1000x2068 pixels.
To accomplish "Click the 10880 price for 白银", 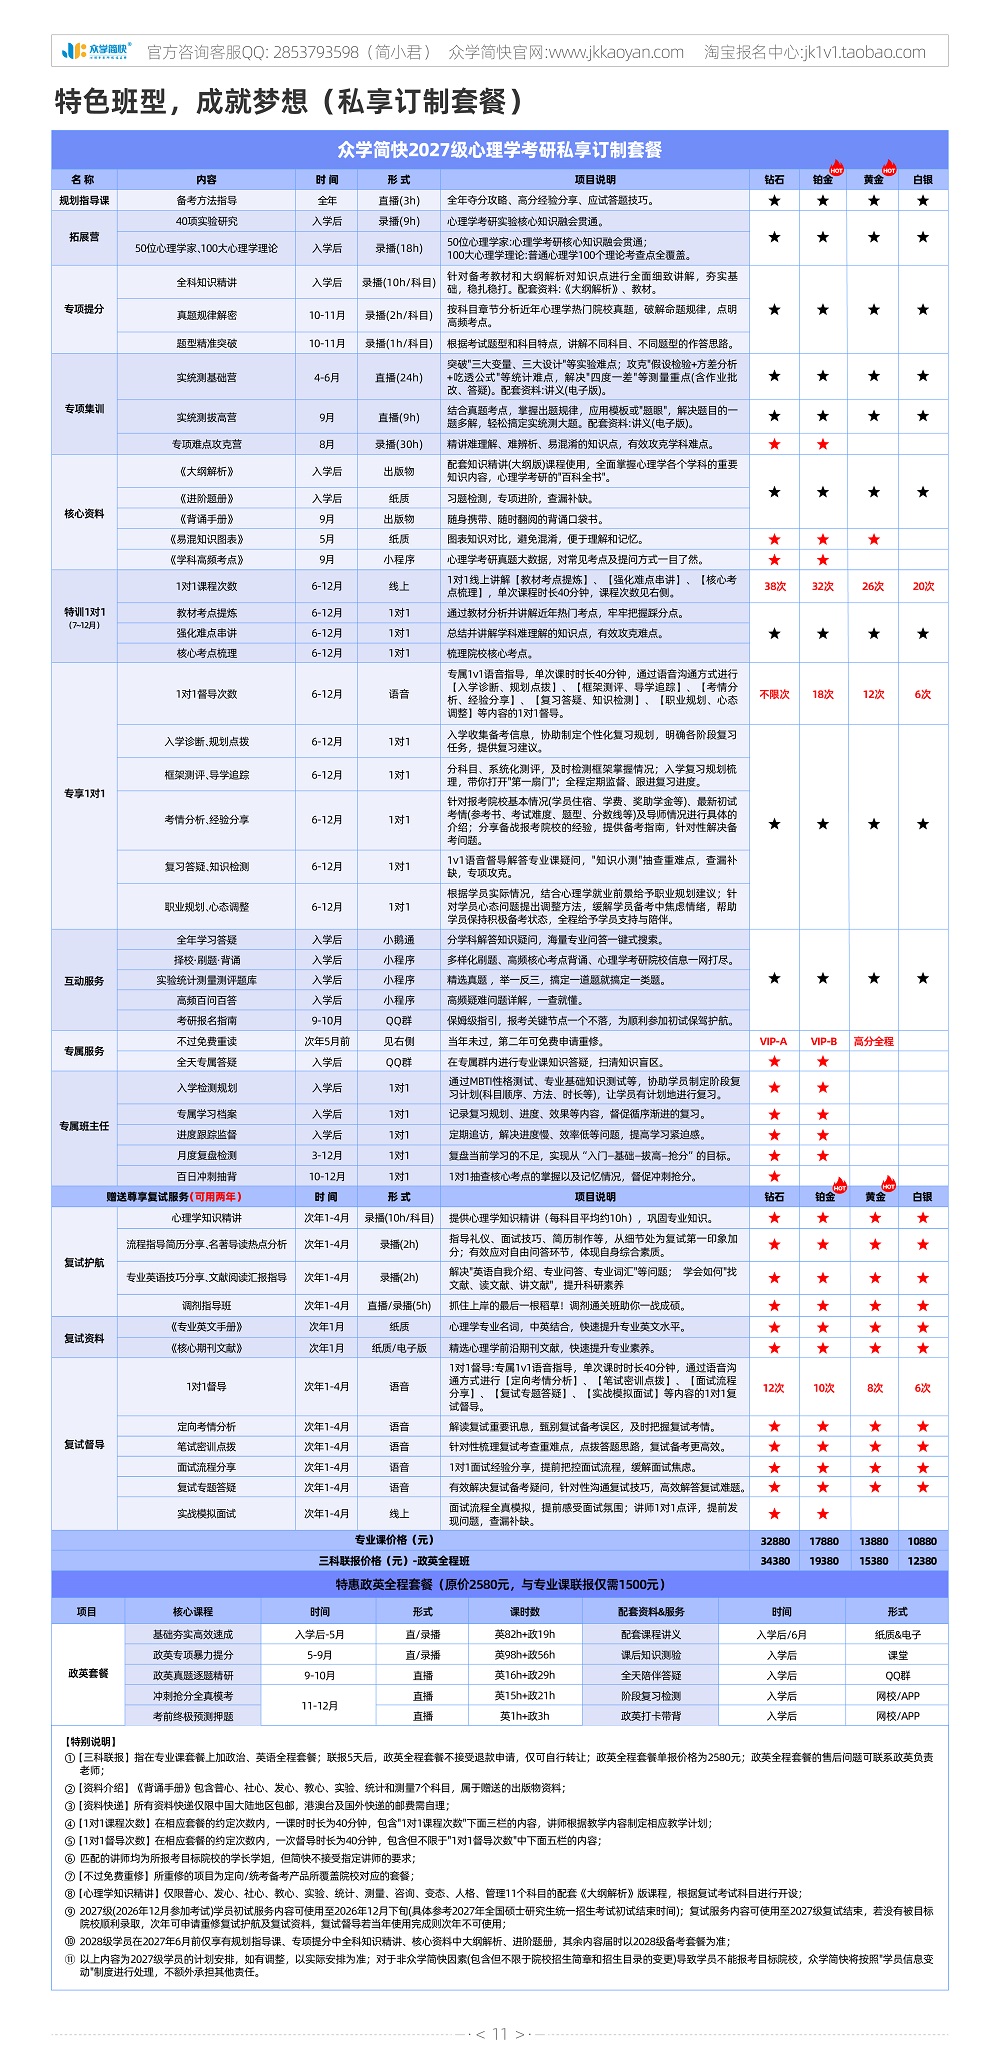I will click(x=923, y=1541).
